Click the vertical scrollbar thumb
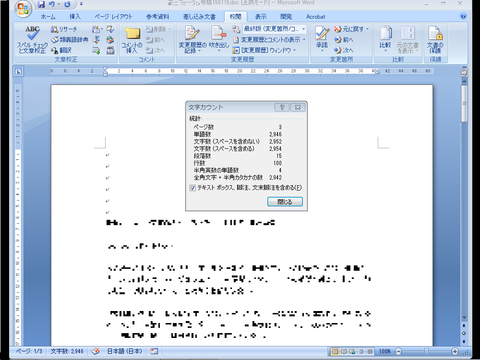The height and width of the screenshot is (360, 480). pyautogui.click(x=464, y=103)
